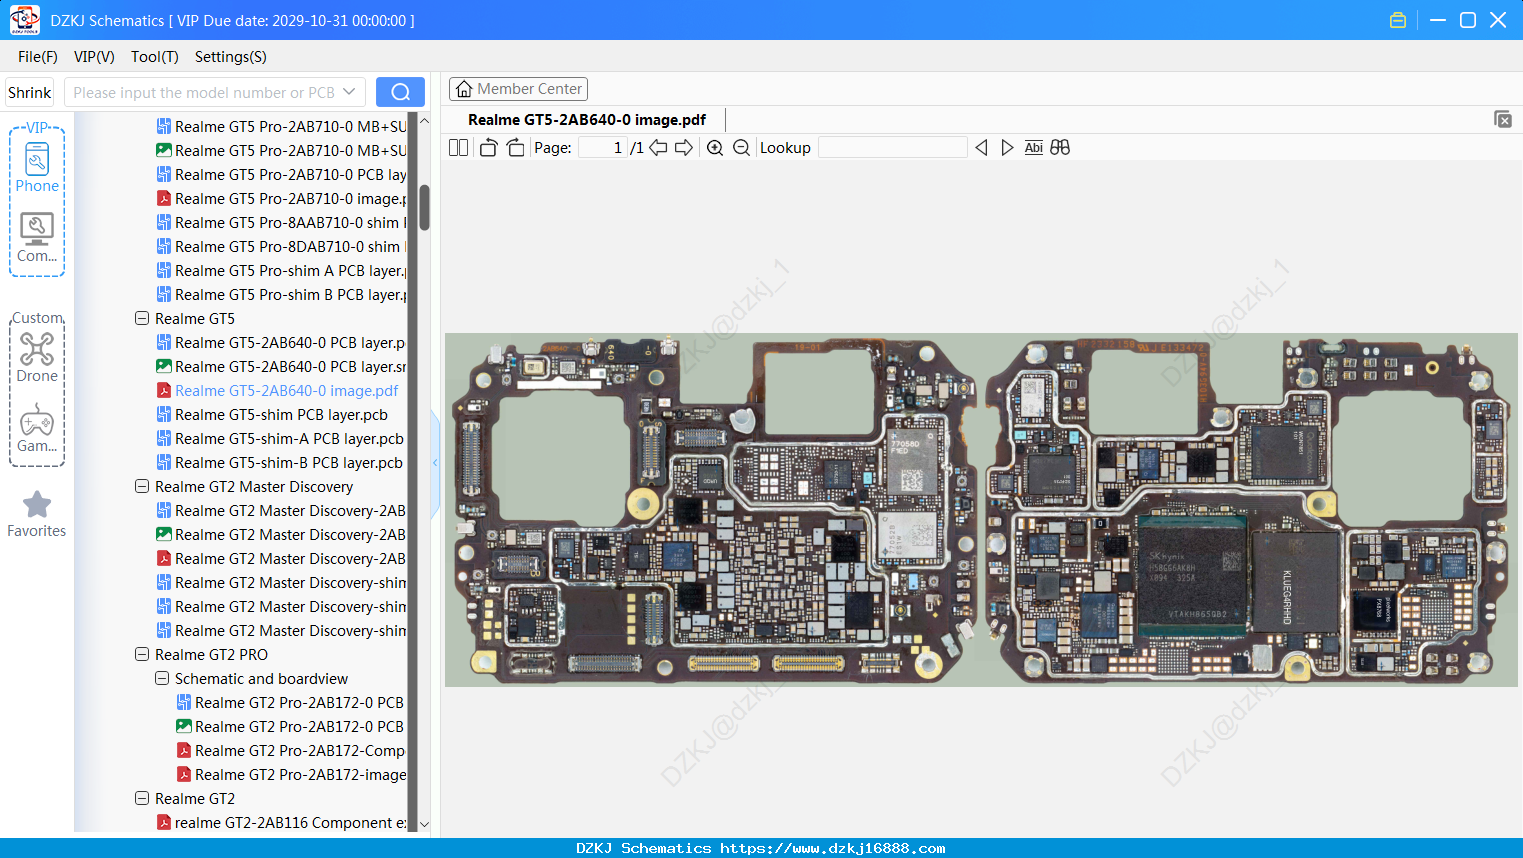Select the Drone category icon
1523x858 pixels.
(37, 357)
